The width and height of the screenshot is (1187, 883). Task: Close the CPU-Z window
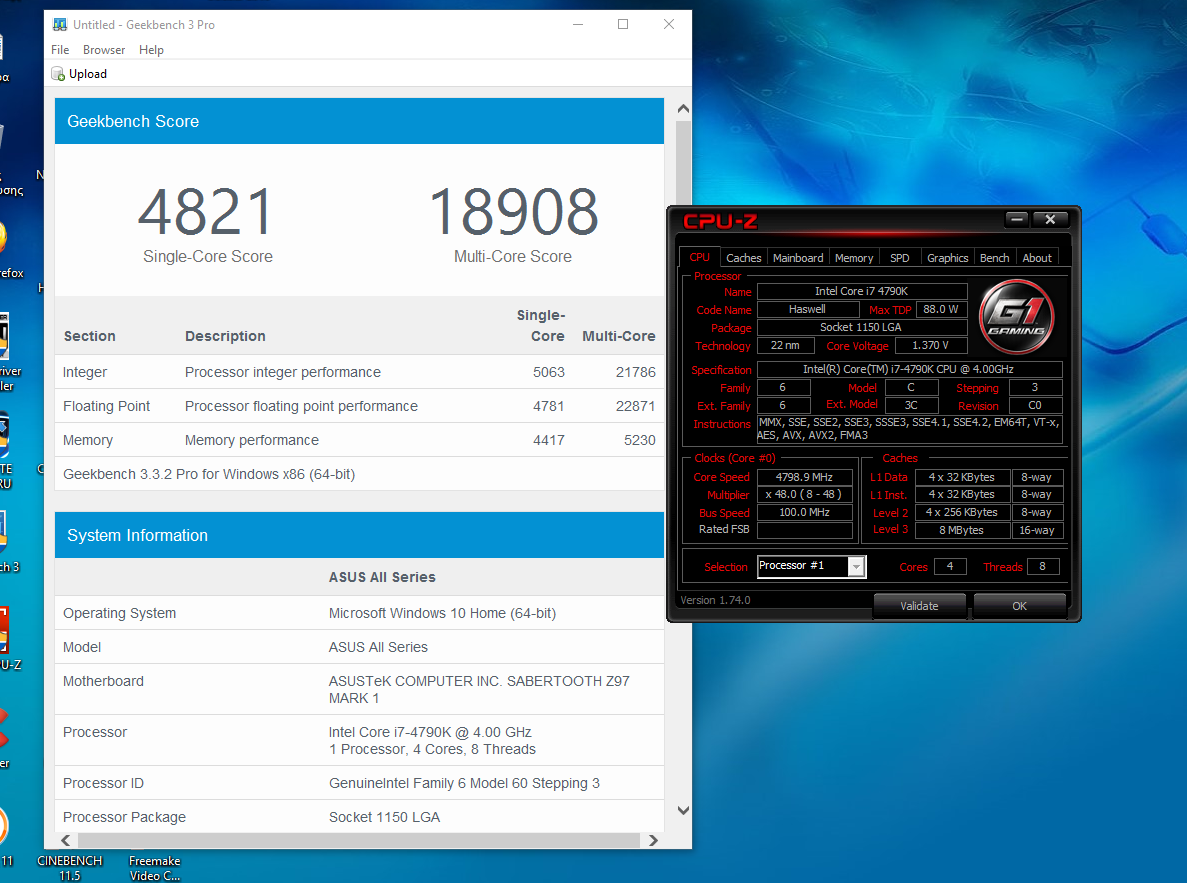pos(1050,220)
